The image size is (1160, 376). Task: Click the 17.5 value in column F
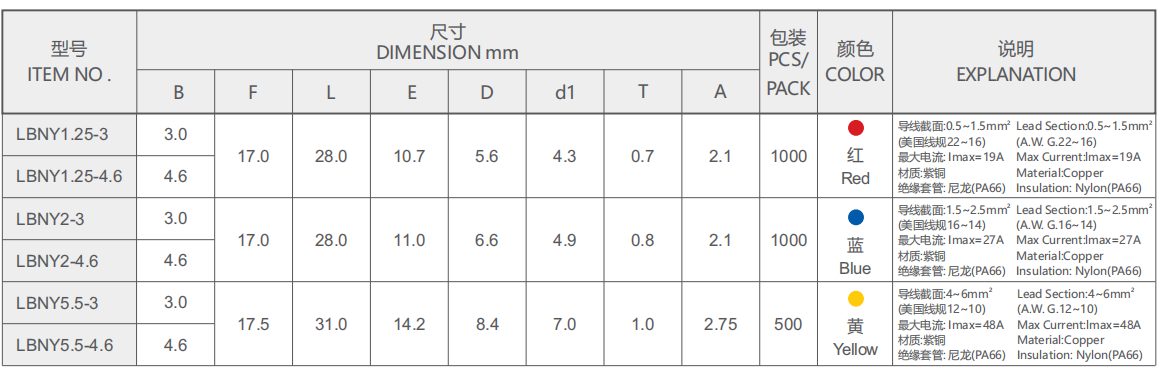[x=253, y=324]
